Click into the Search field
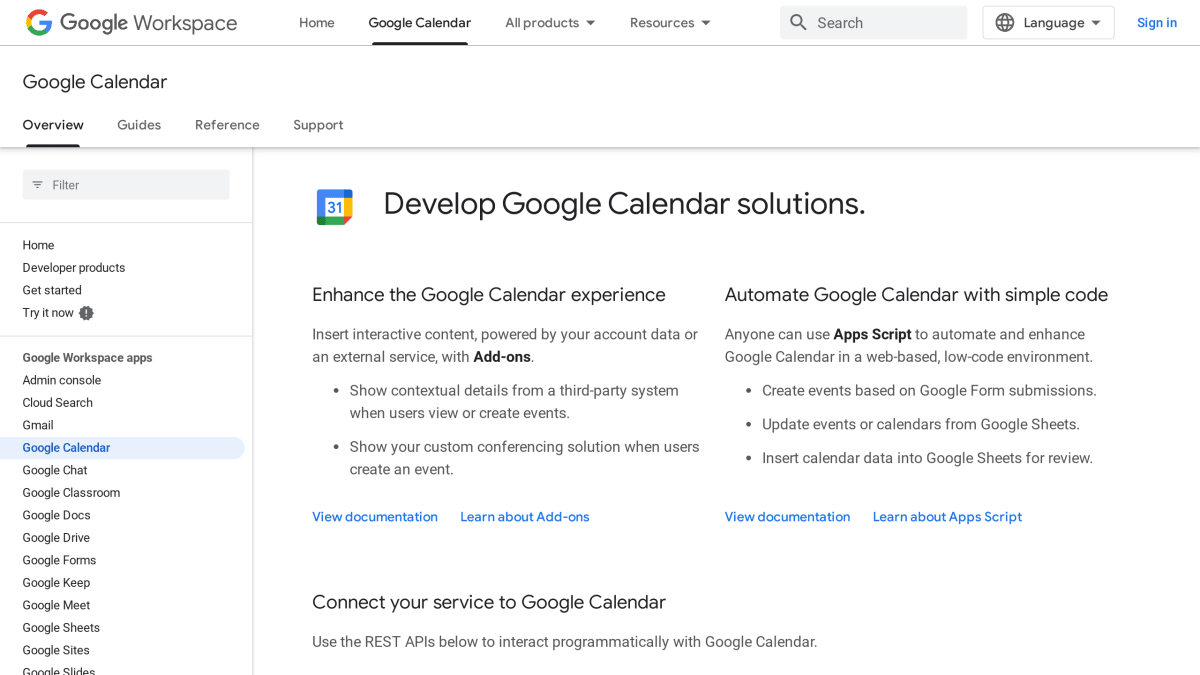1200x675 pixels. [873, 22]
